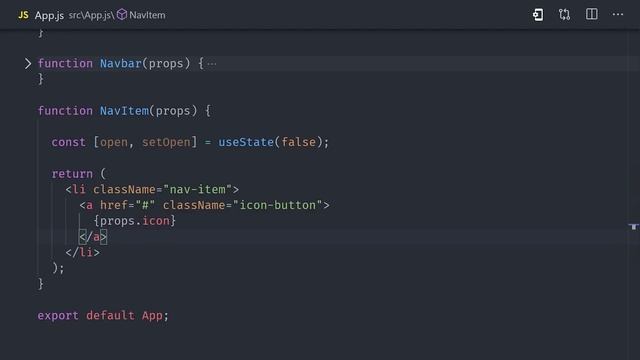Image resolution: width=640 pixels, height=360 pixels.
Task: Click the highlighted closing </a> tag
Action: point(93,237)
